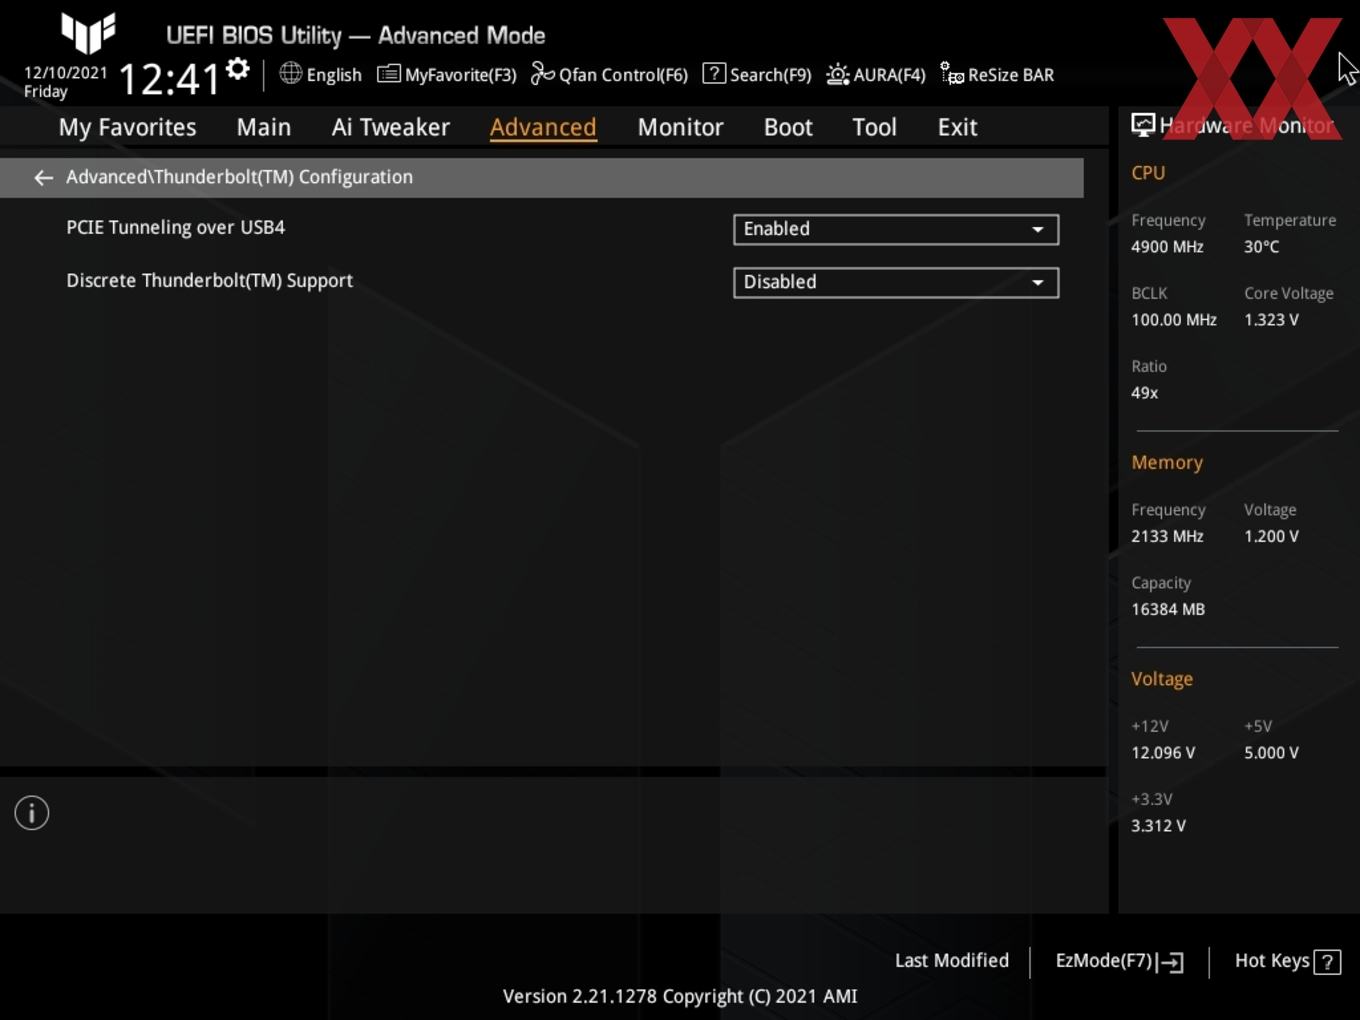1360x1020 pixels.
Task: Click Memory frequency 2133 MHz
Action: coord(1167,536)
